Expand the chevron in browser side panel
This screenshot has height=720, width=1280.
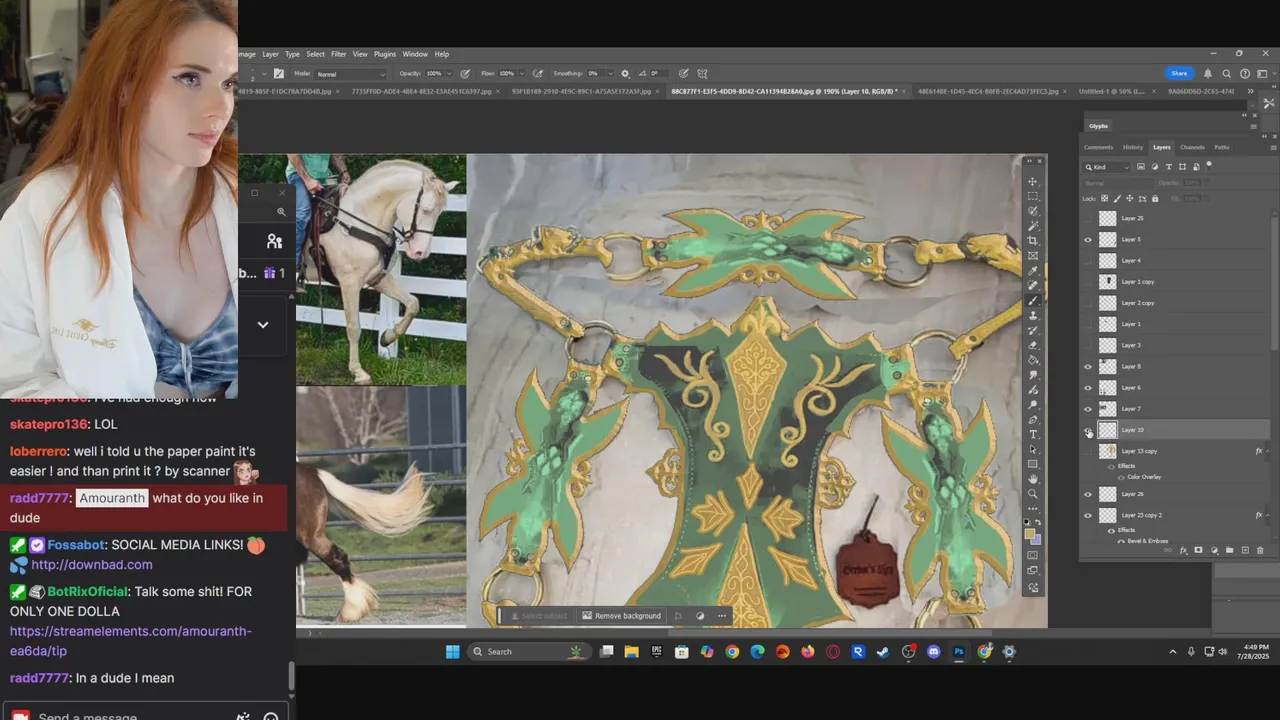click(263, 324)
